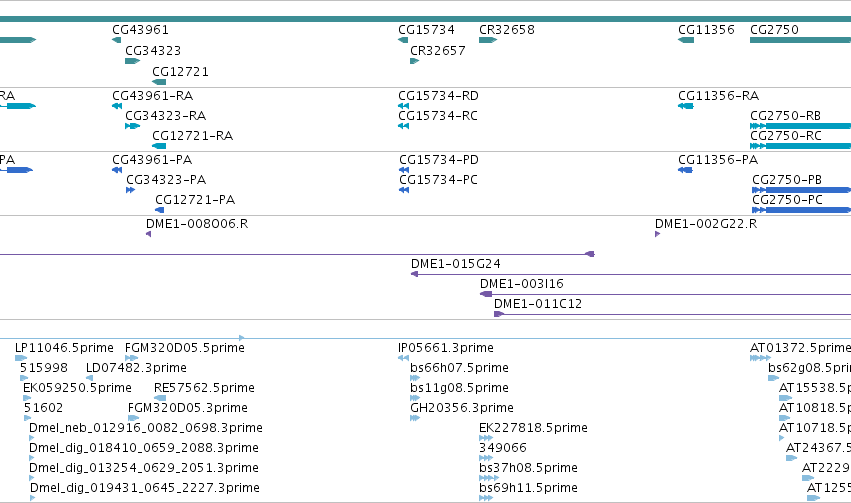
Task: Click the AT01372.5prime EST glyph
Action: click(760, 358)
